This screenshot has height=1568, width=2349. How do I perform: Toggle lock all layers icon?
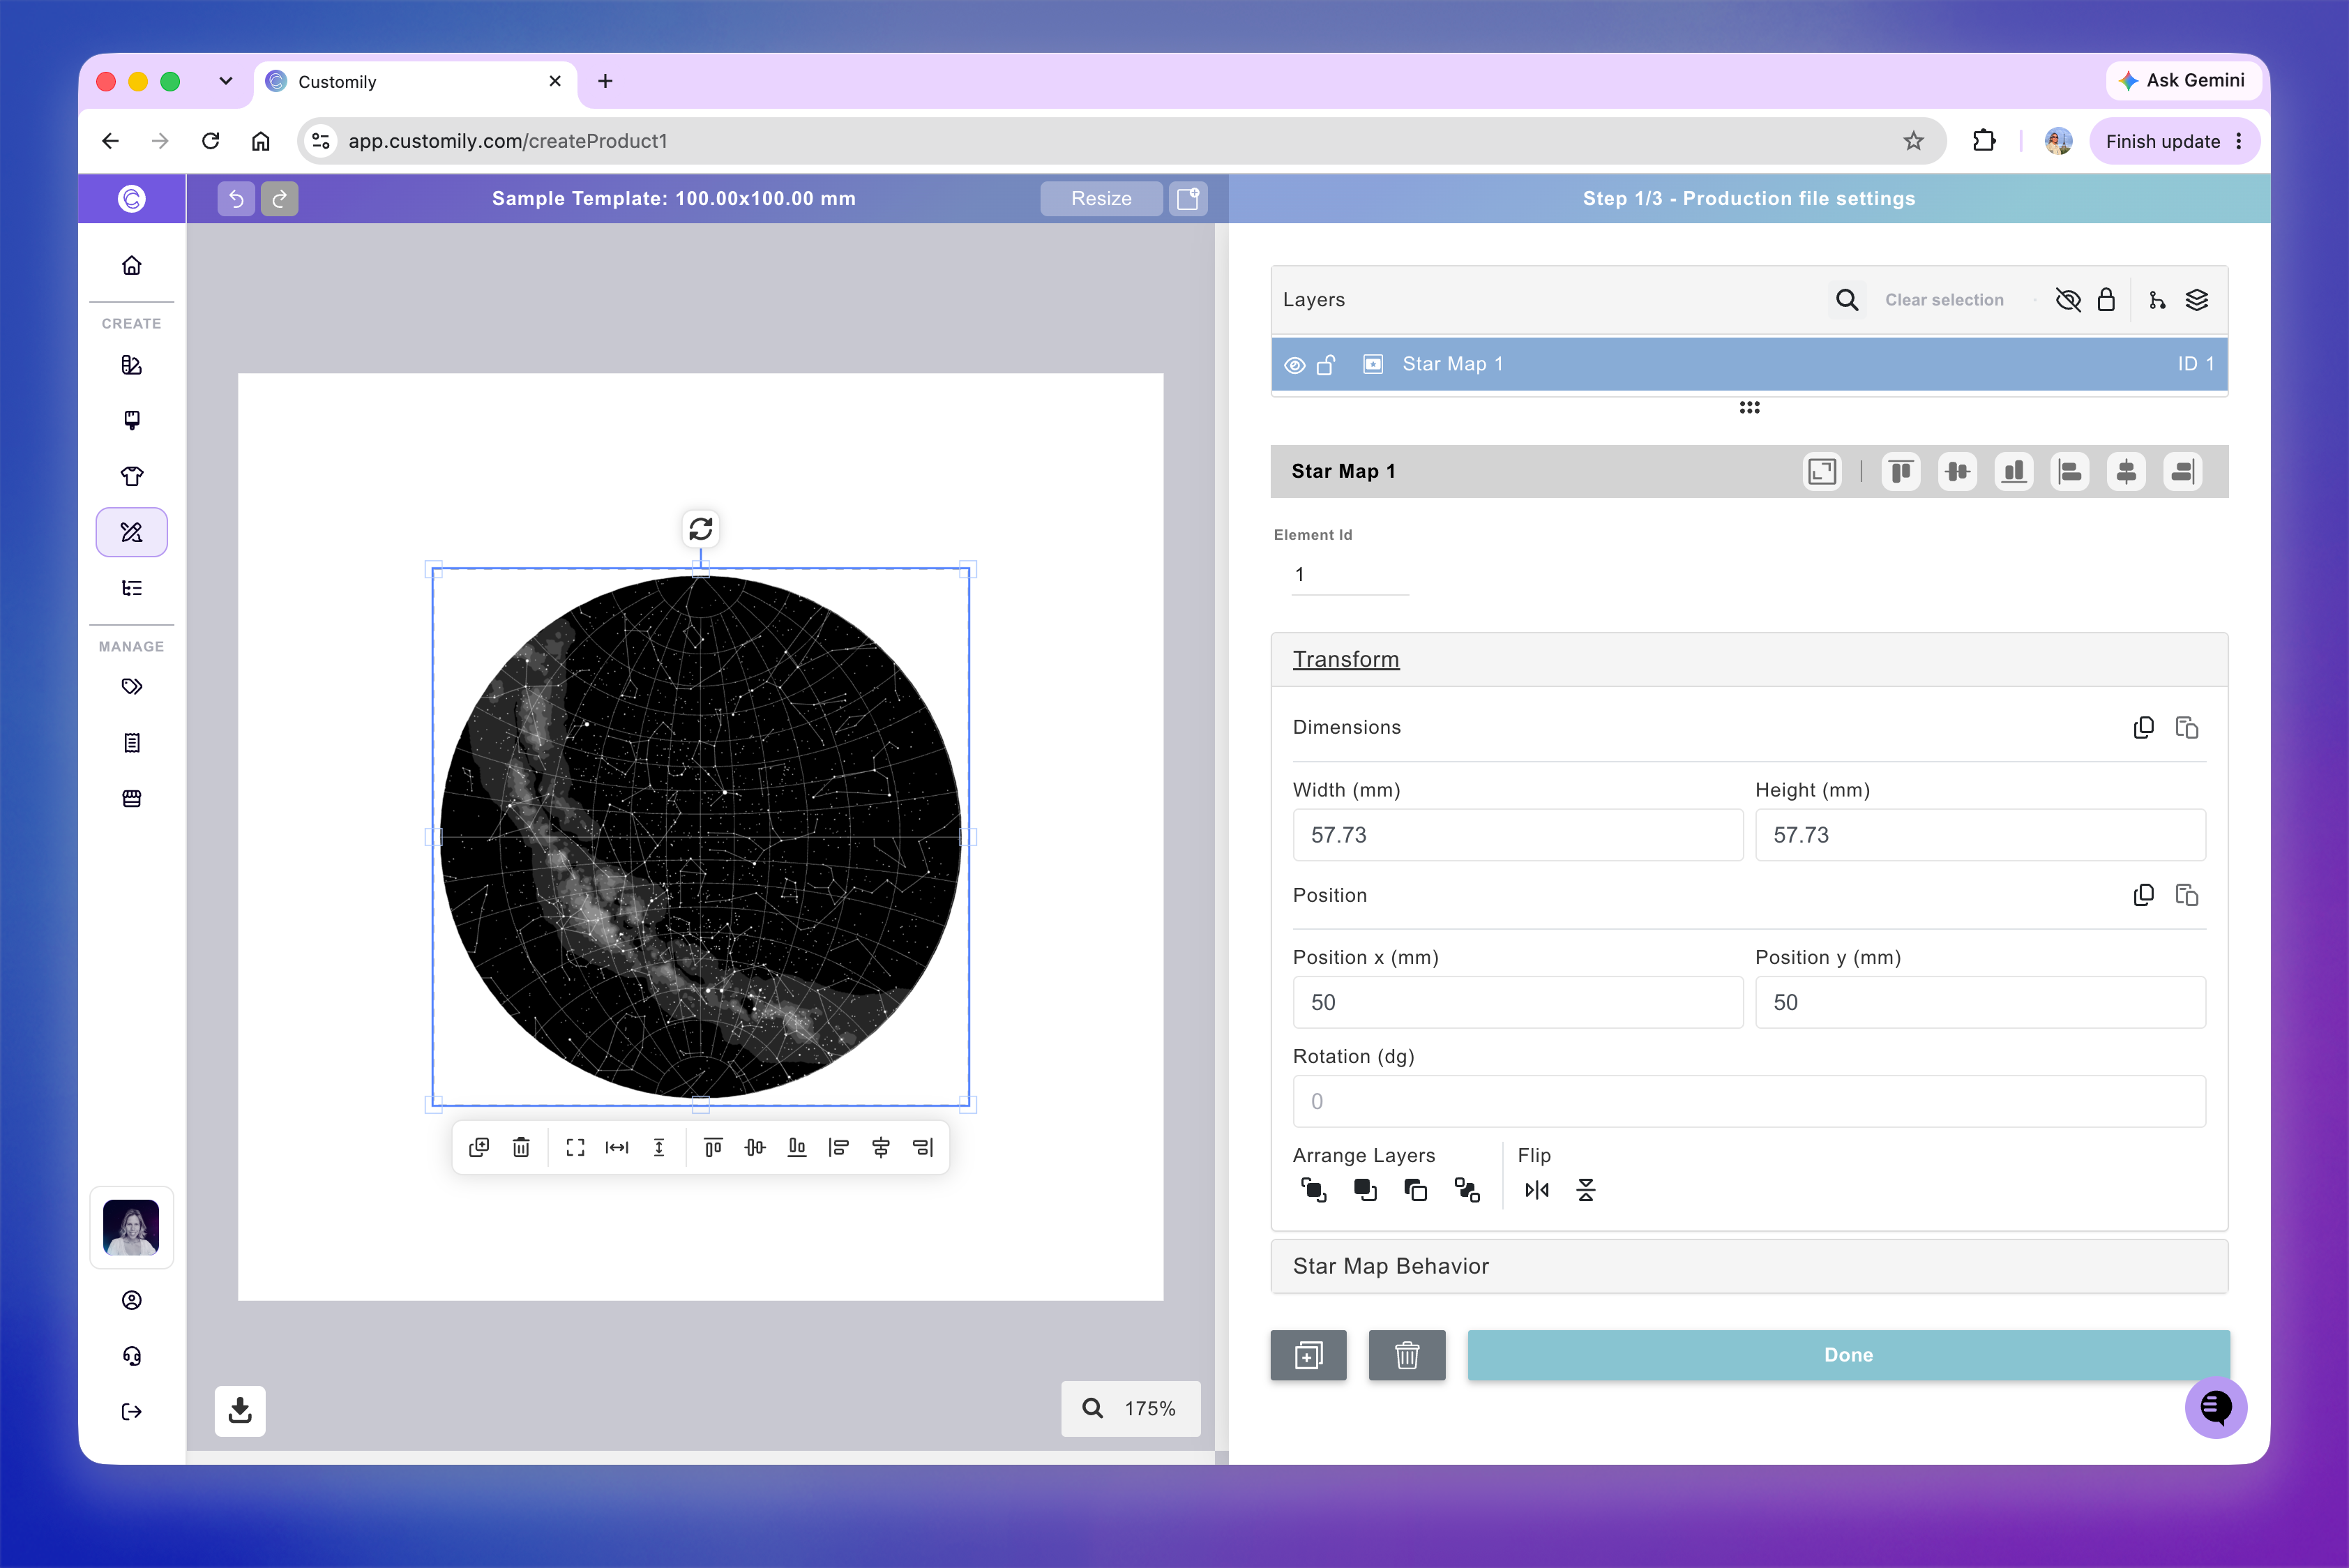pos(2106,300)
